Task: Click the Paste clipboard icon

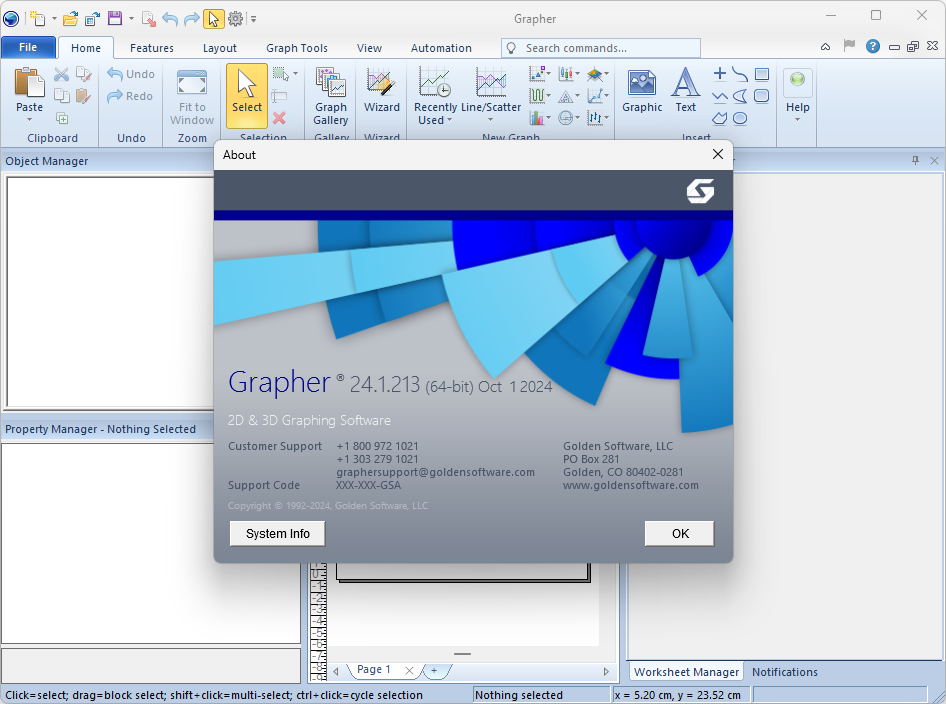Action: click(29, 82)
